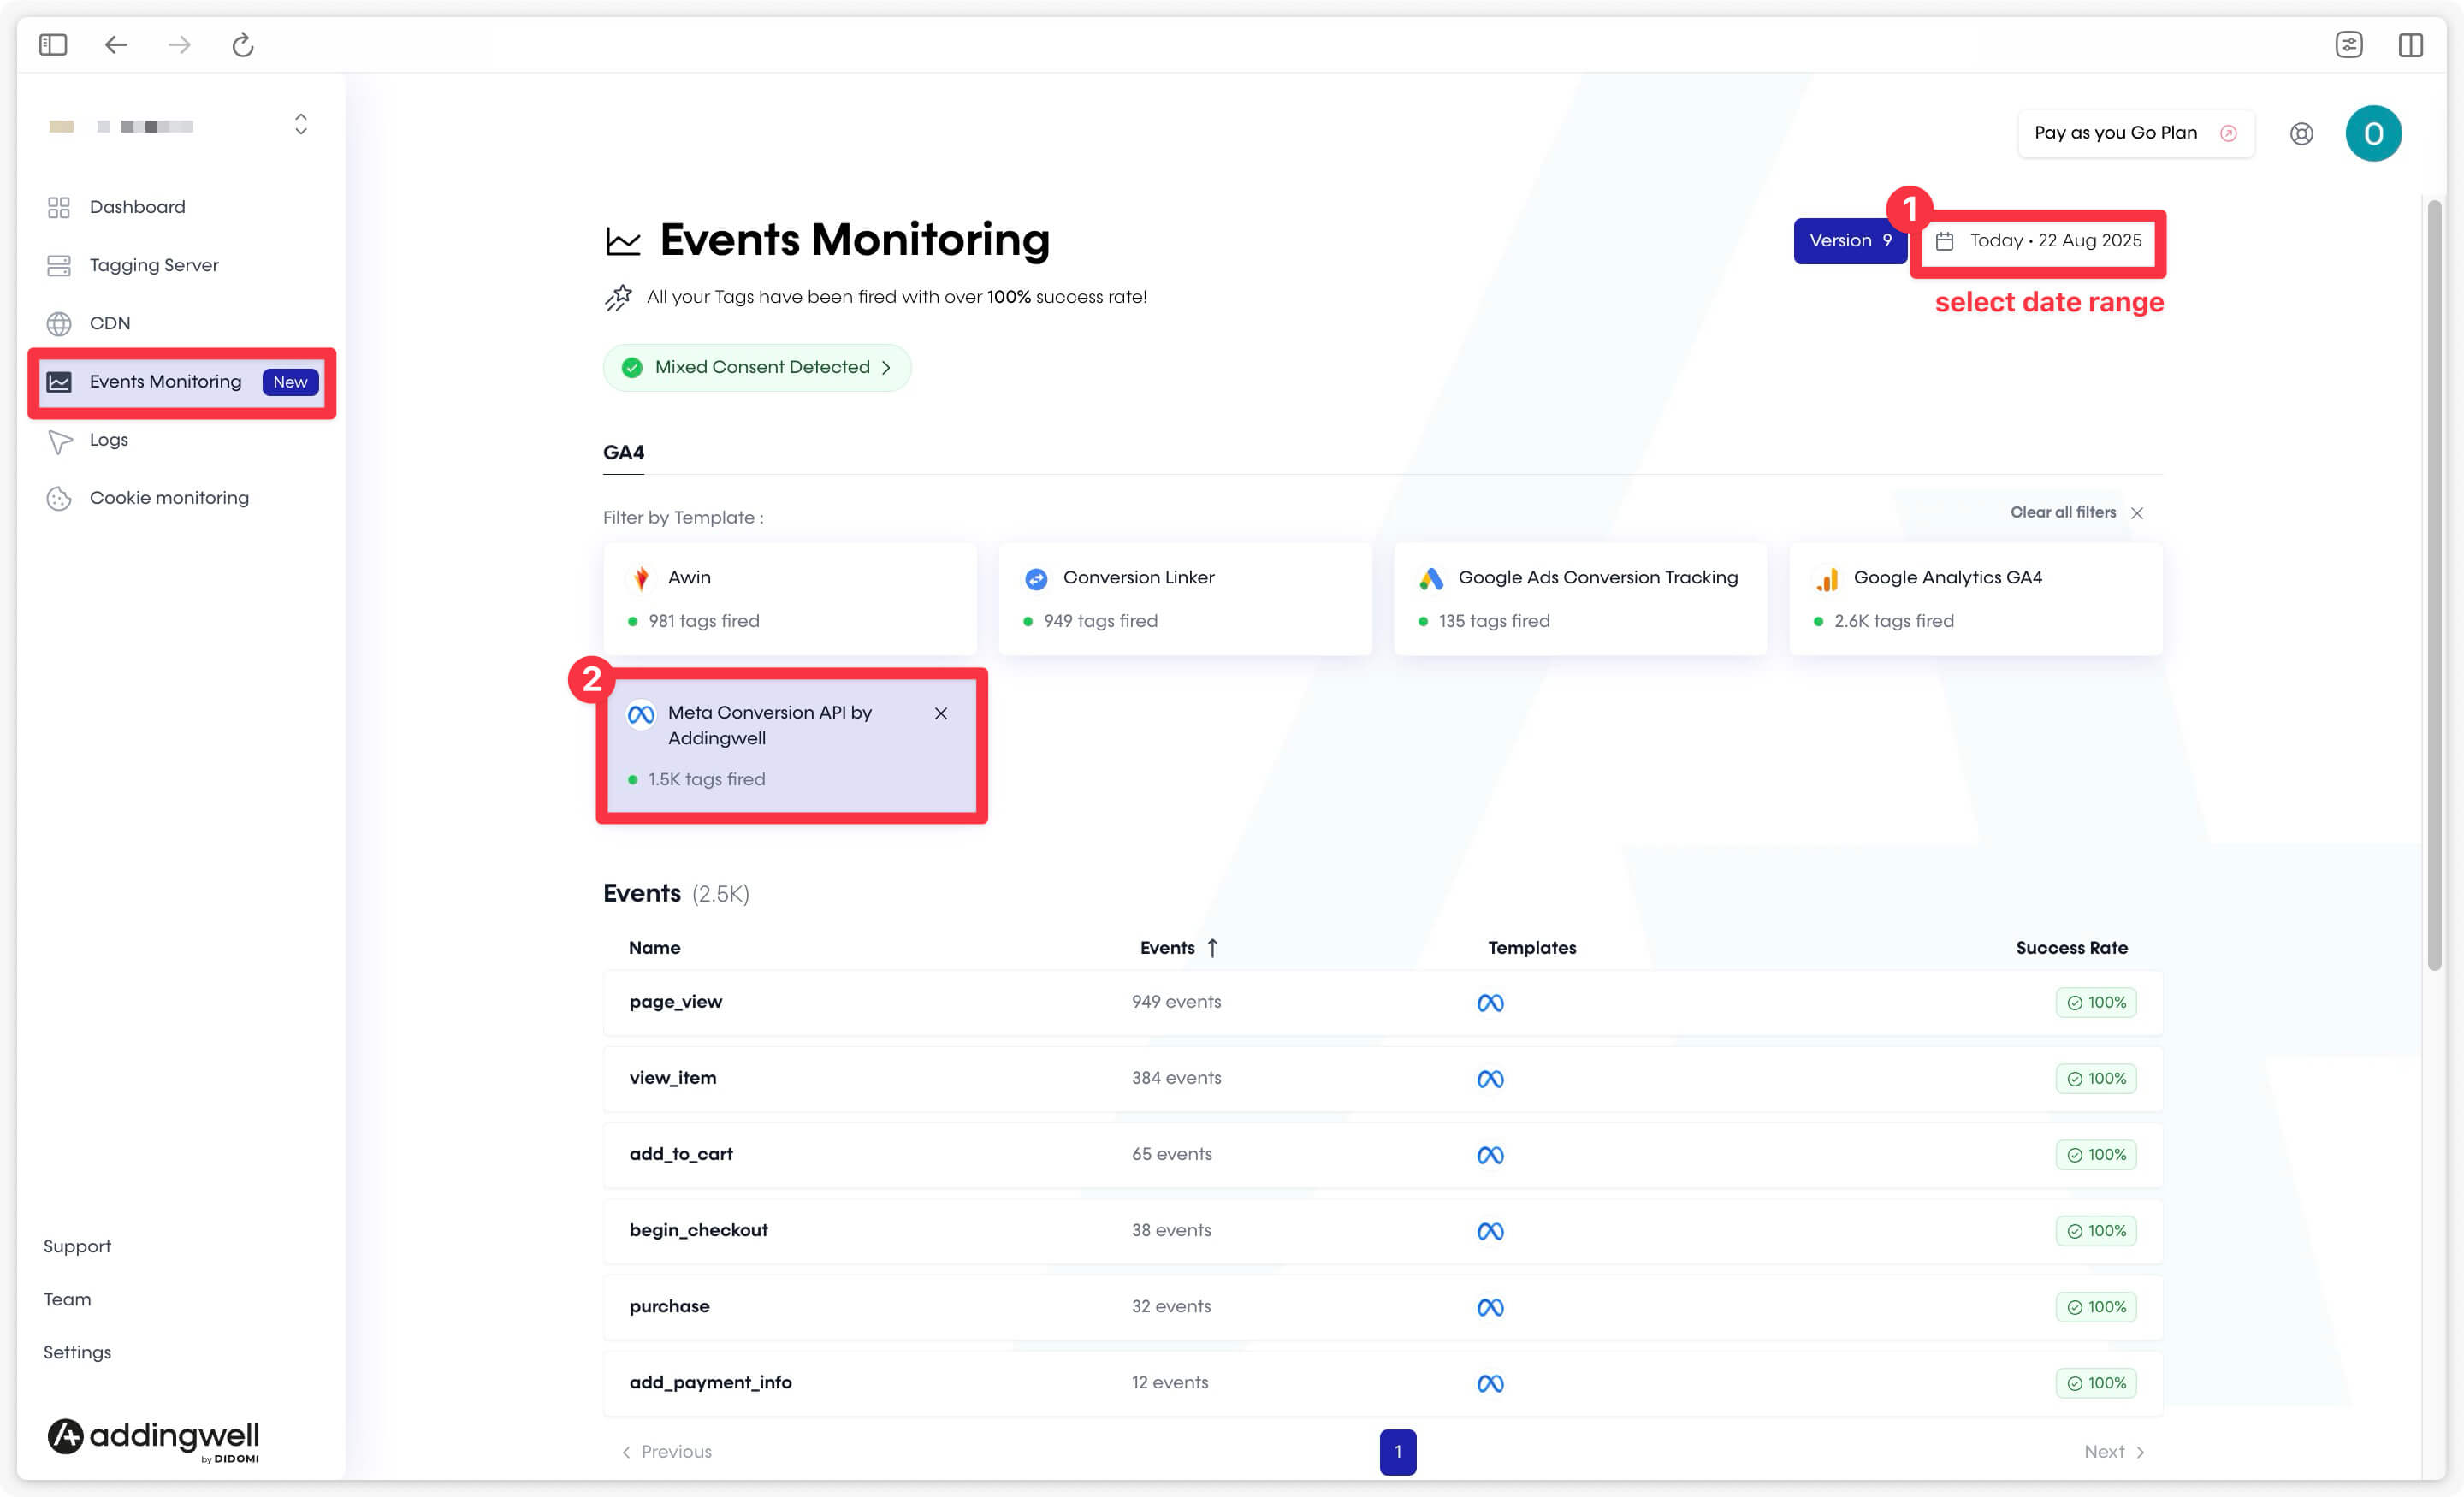Click the Conversion Linker icon
Image resolution: width=2464 pixels, height=1497 pixels.
click(1035, 578)
